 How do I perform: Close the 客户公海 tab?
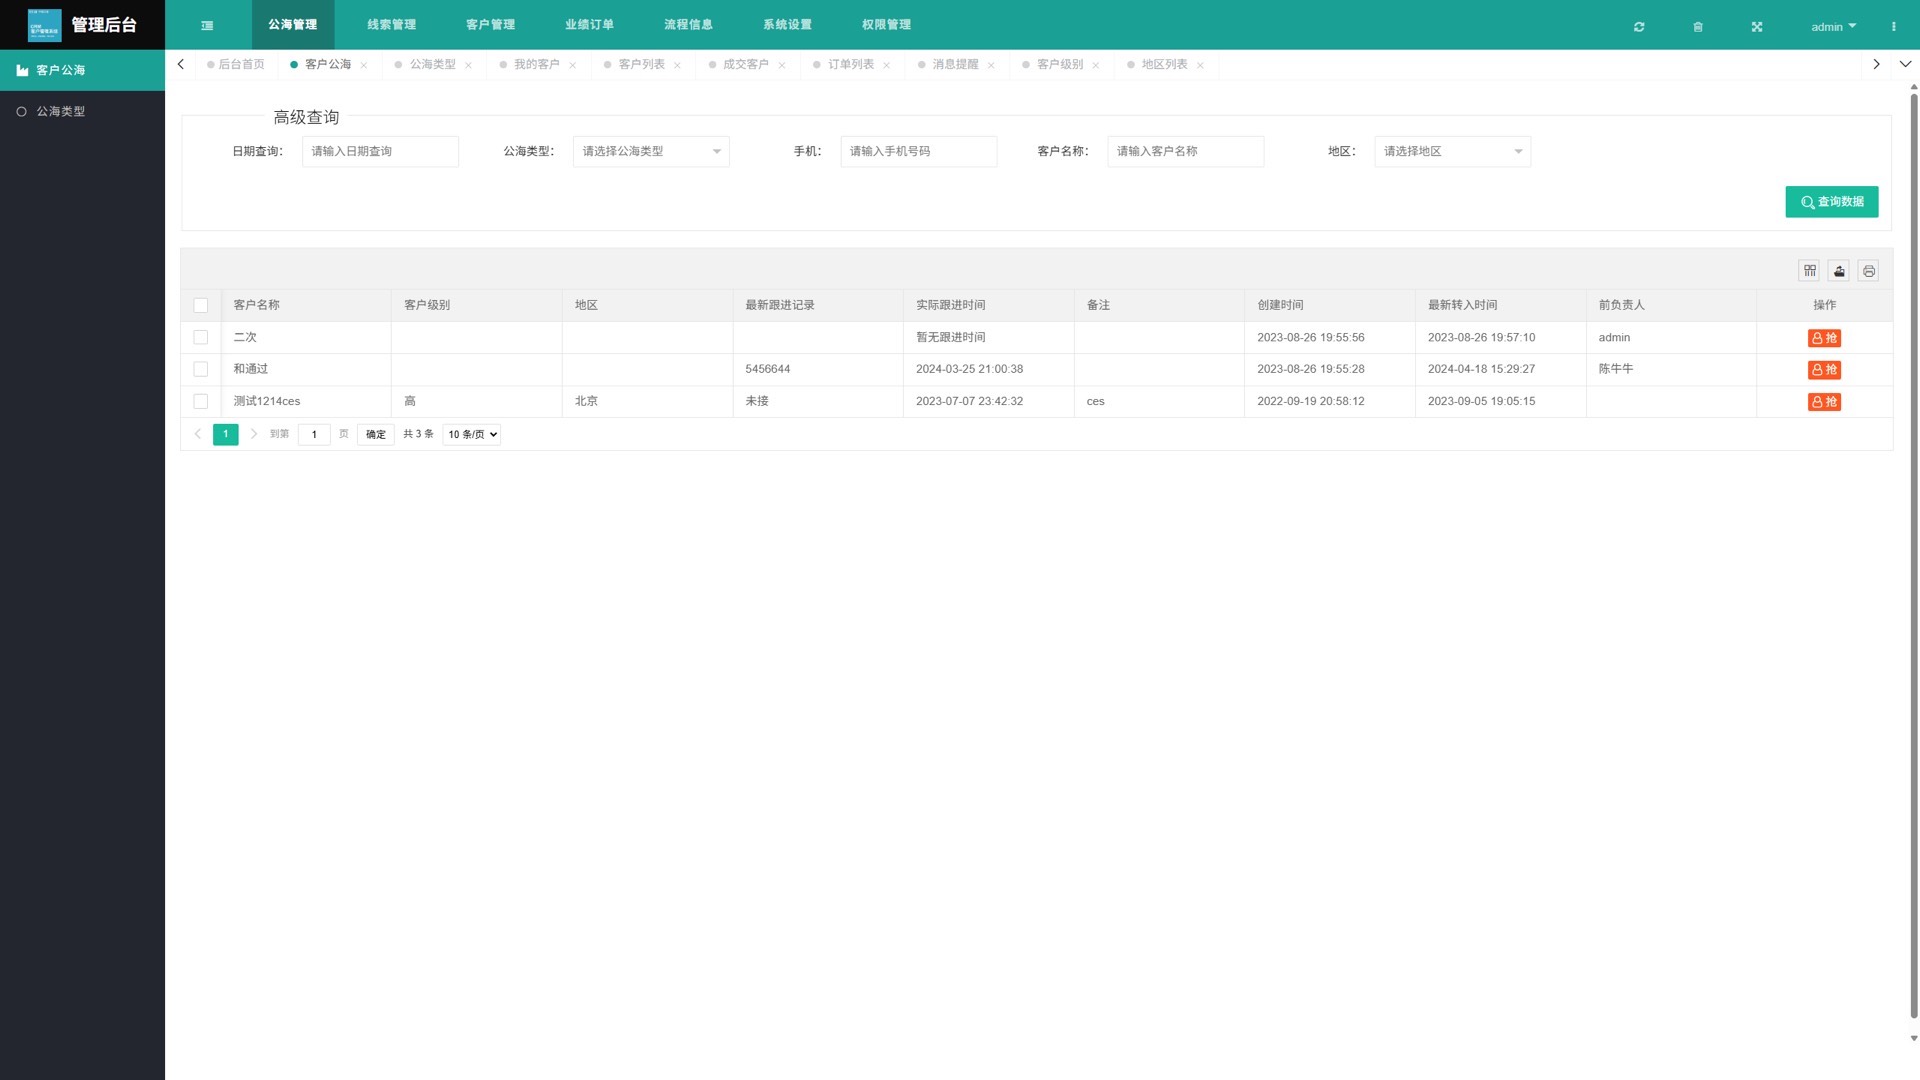click(364, 65)
